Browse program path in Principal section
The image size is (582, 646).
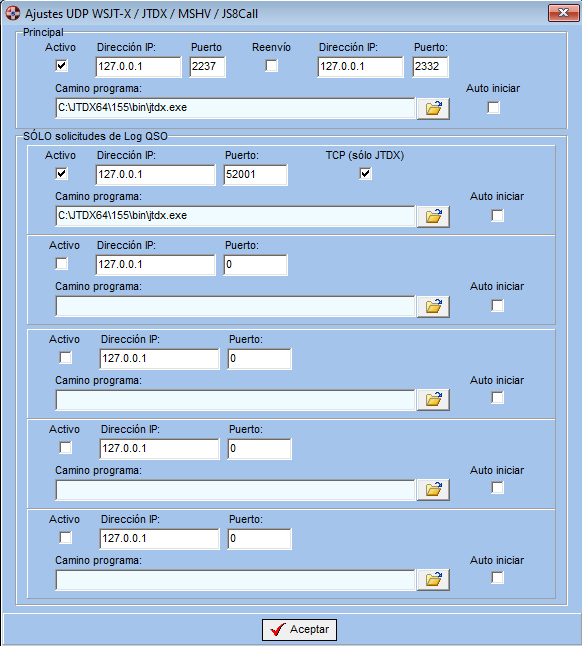[x=433, y=109]
